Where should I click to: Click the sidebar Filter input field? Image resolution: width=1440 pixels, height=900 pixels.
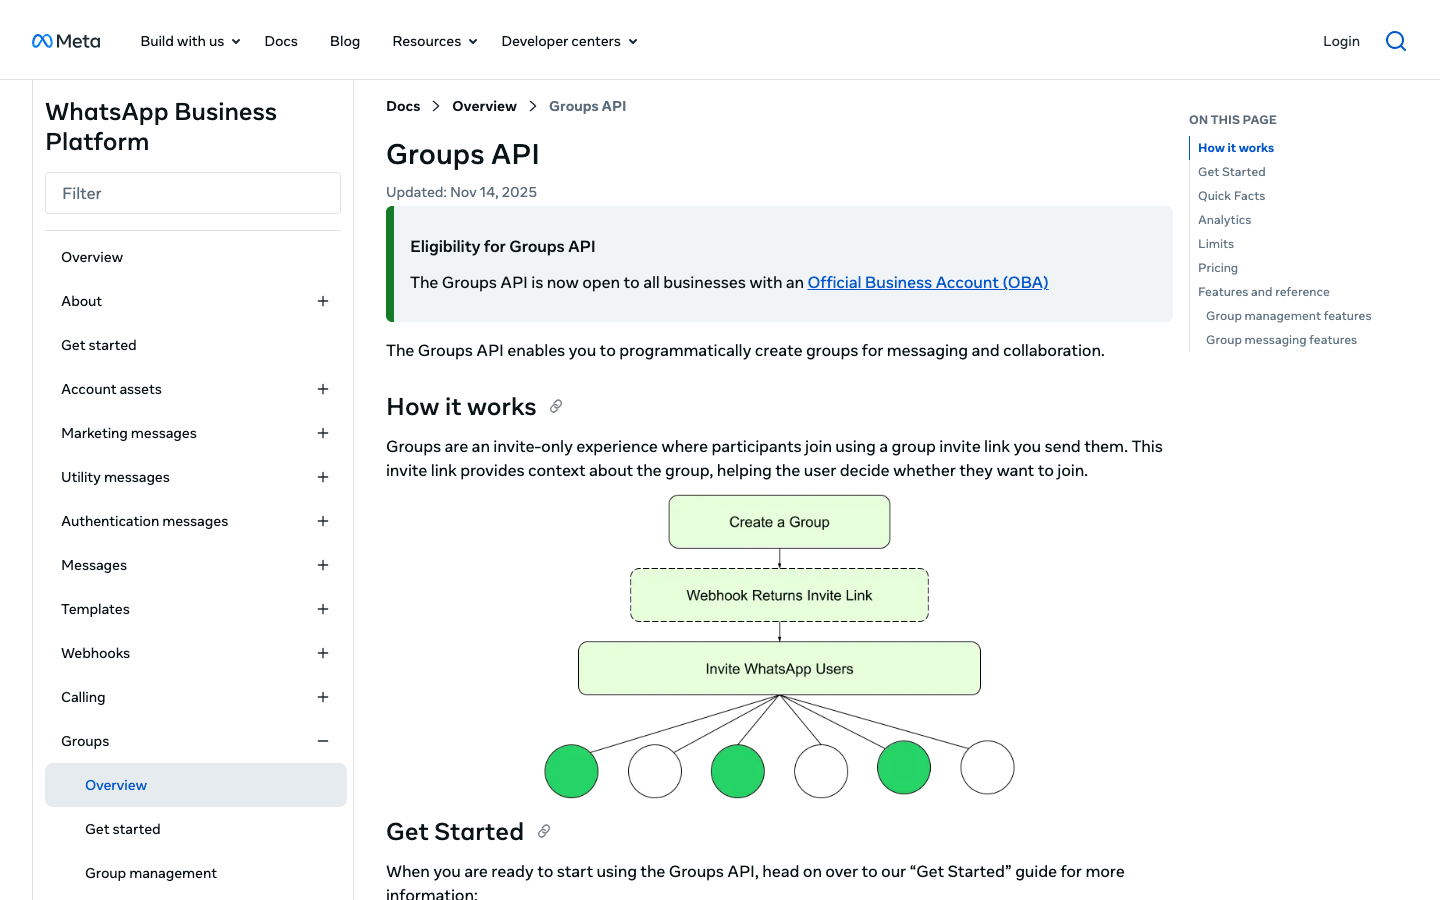[x=193, y=193]
